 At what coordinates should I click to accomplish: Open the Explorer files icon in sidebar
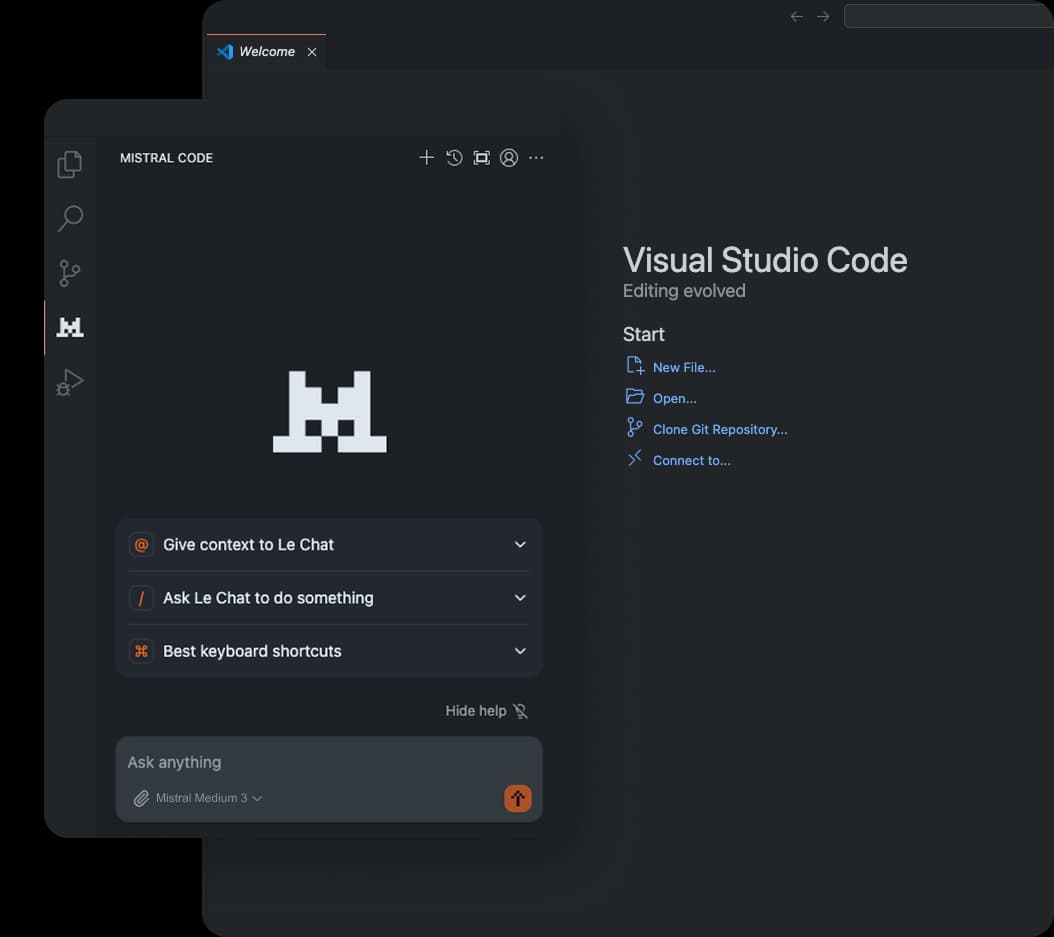tap(70, 164)
